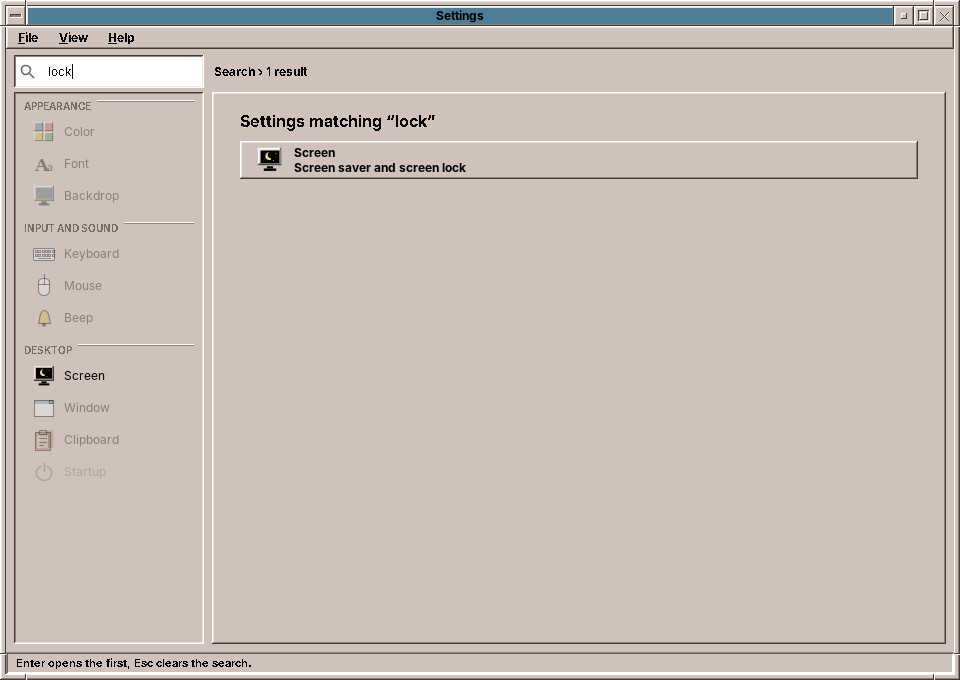Select the Font icon in sidebar
Image resolution: width=960 pixels, height=680 pixels.
(43, 164)
